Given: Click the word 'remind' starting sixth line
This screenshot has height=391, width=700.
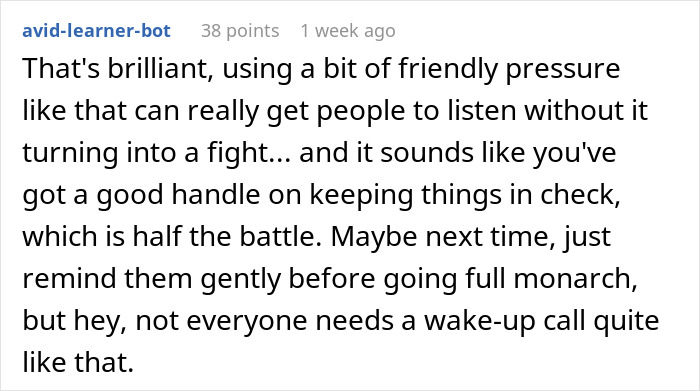Looking at the screenshot, I should pos(69,278).
